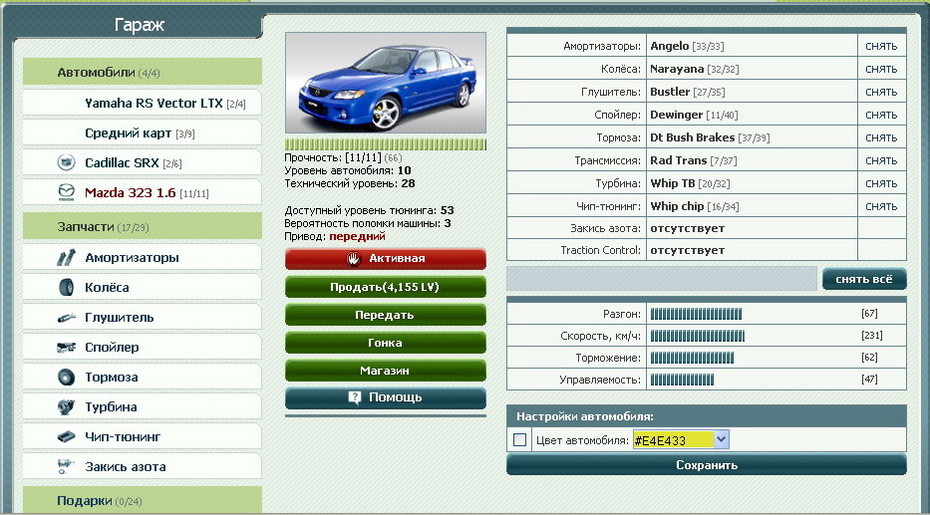Open Чип-тюнинг parts category

click(x=142, y=437)
